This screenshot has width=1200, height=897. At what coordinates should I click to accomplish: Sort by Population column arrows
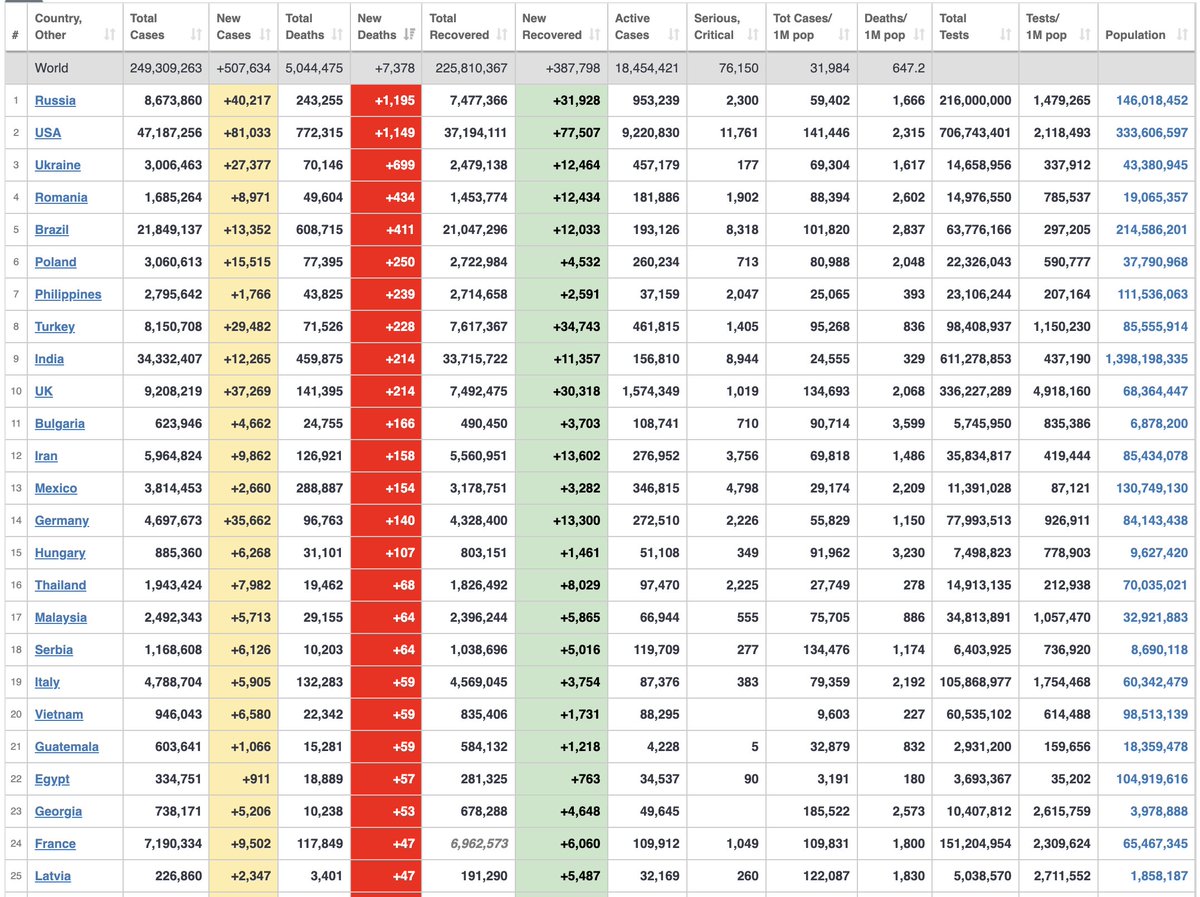[1182, 35]
